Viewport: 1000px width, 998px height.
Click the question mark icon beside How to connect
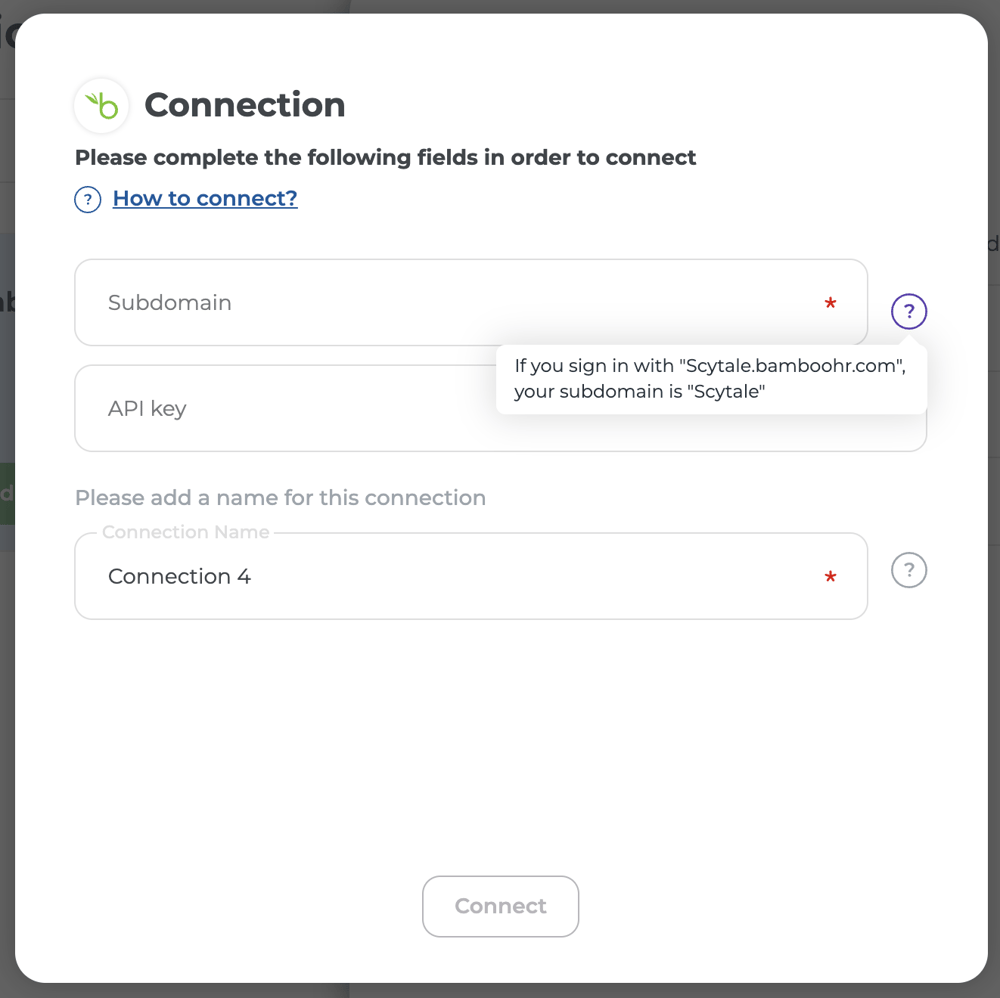coord(87,199)
